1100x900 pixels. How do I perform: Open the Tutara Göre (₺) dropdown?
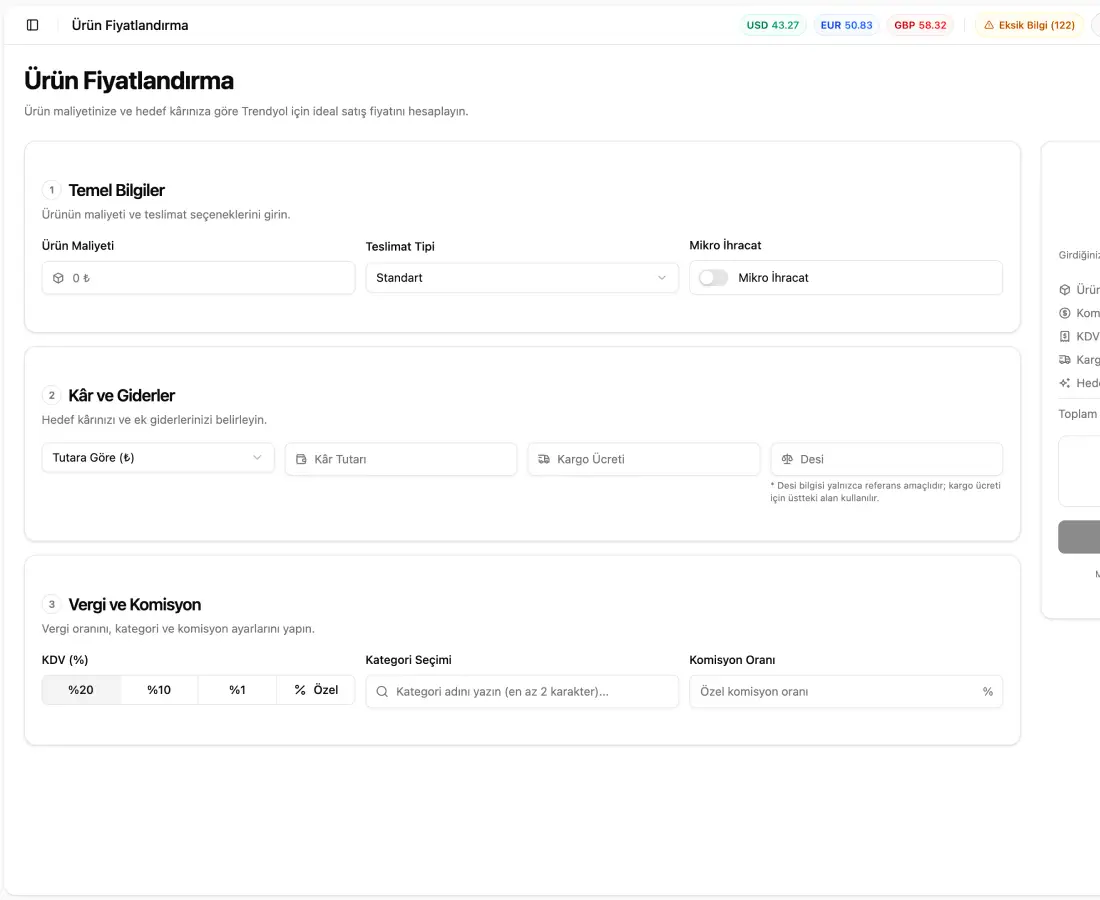[x=158, y=457]
